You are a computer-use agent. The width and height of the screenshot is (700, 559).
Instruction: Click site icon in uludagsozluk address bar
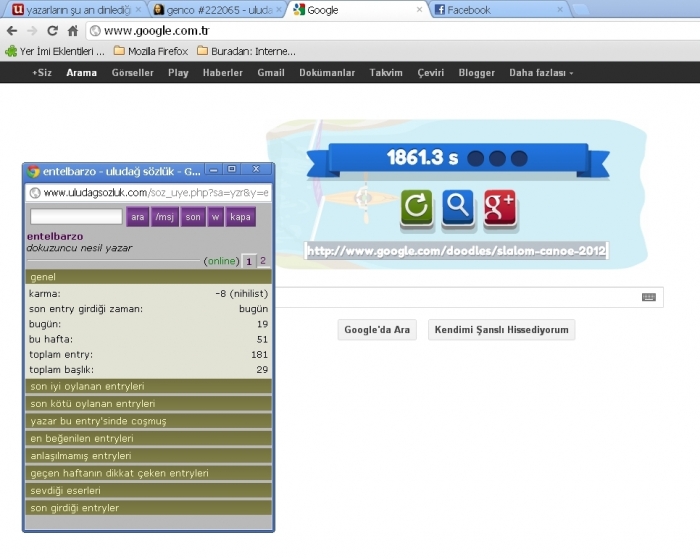[35, 193]
